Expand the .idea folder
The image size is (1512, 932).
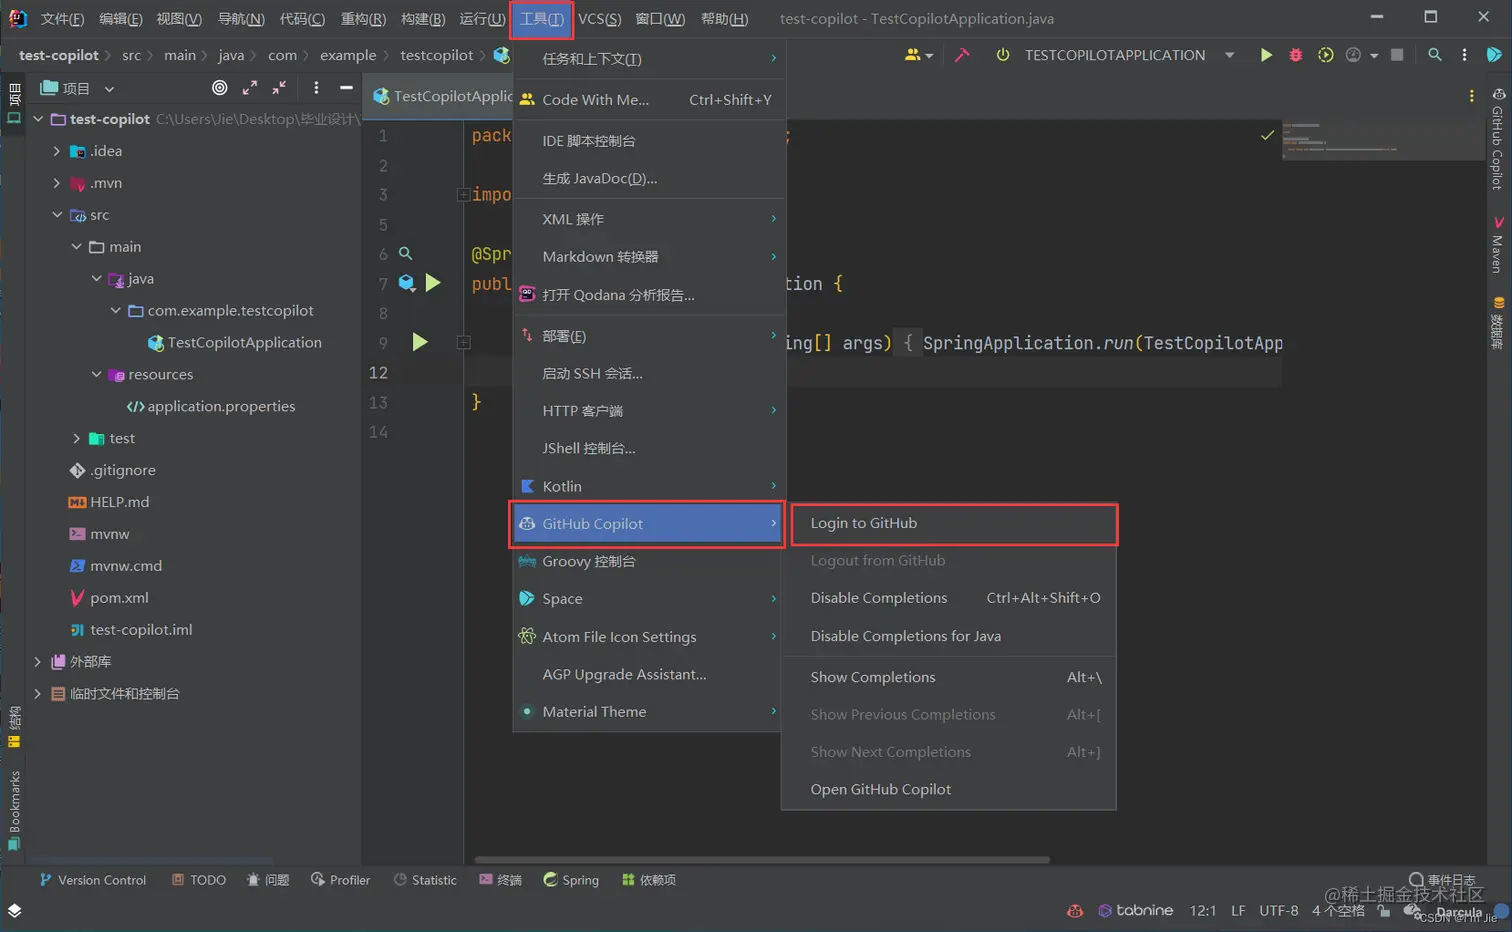tap(56, 151)
